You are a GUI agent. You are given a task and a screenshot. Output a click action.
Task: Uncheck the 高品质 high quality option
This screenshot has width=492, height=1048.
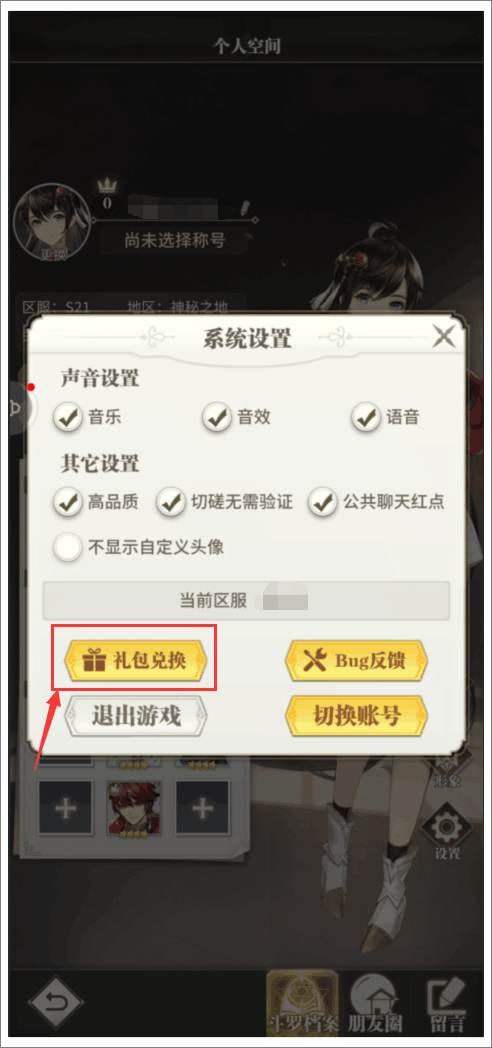68,503
